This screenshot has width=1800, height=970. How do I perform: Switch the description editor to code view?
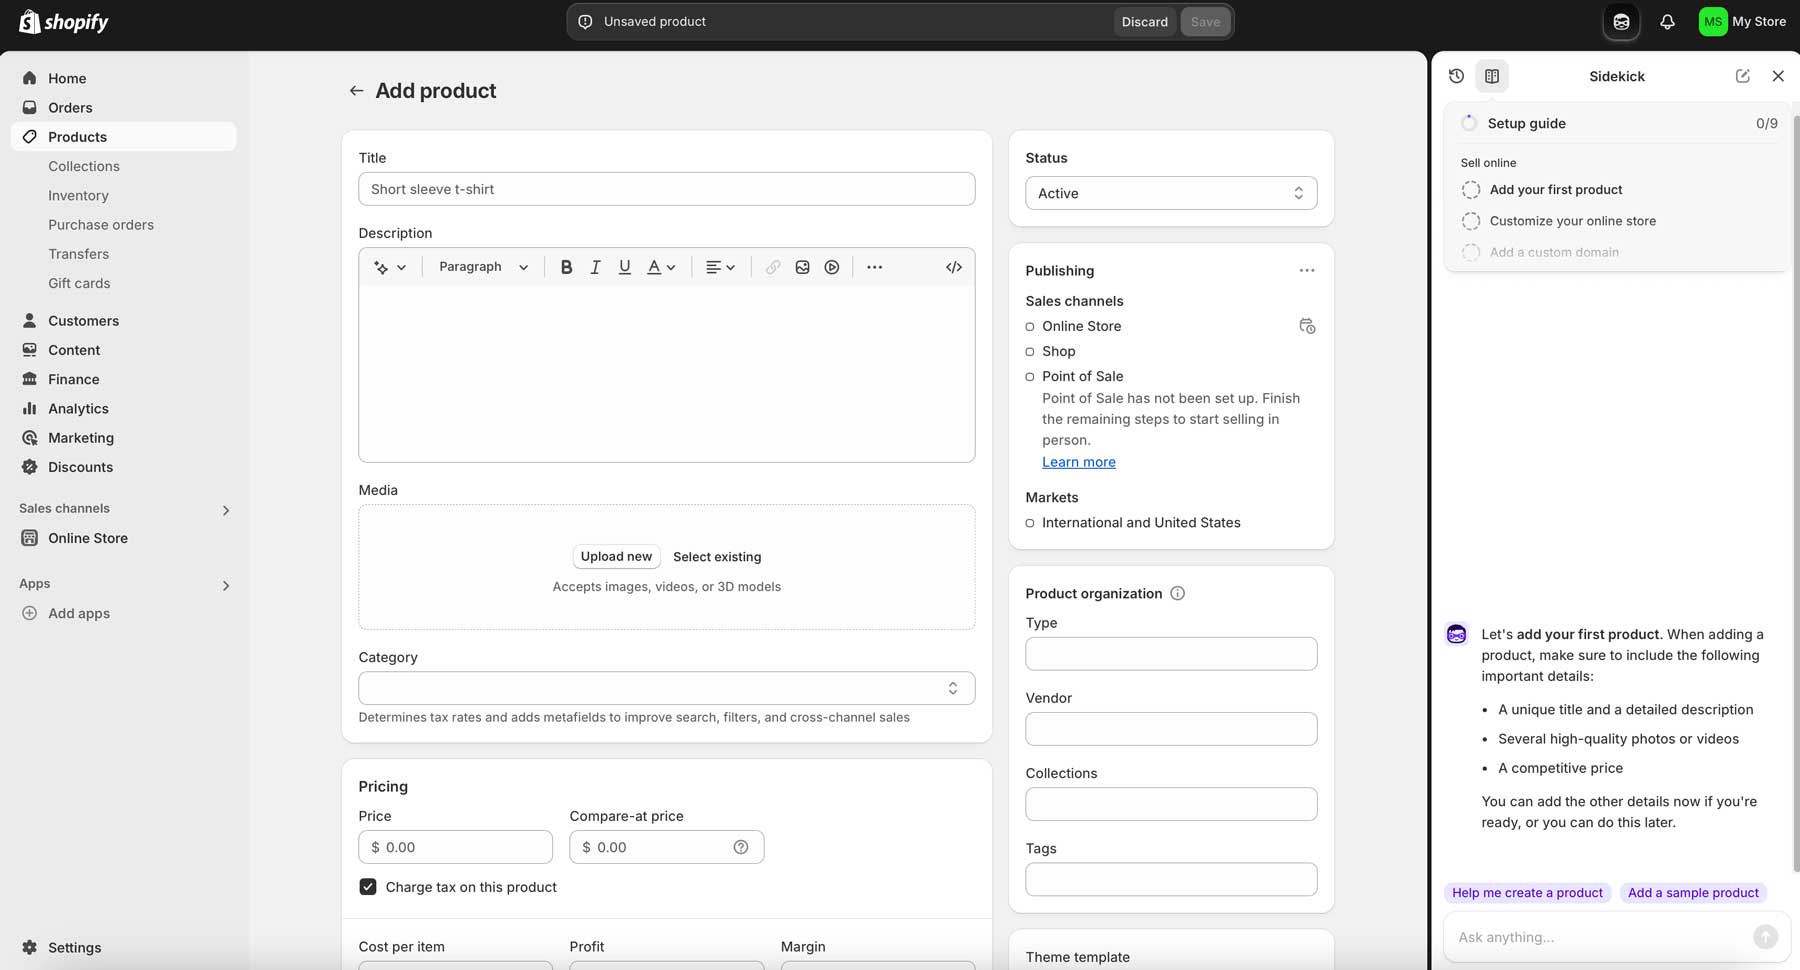click(x=953, y=266)
